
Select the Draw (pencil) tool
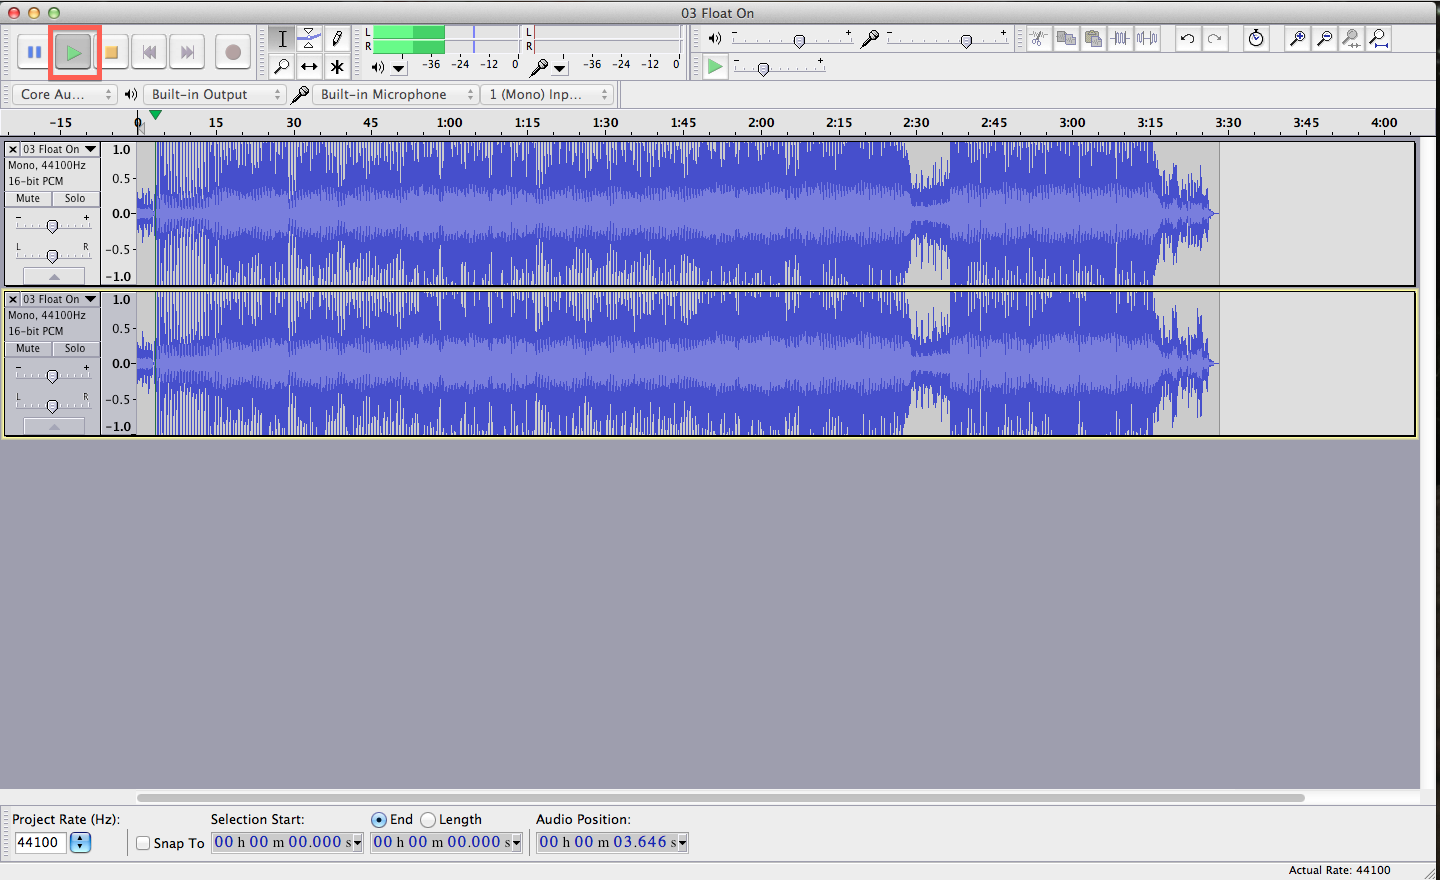coord(337,39)
